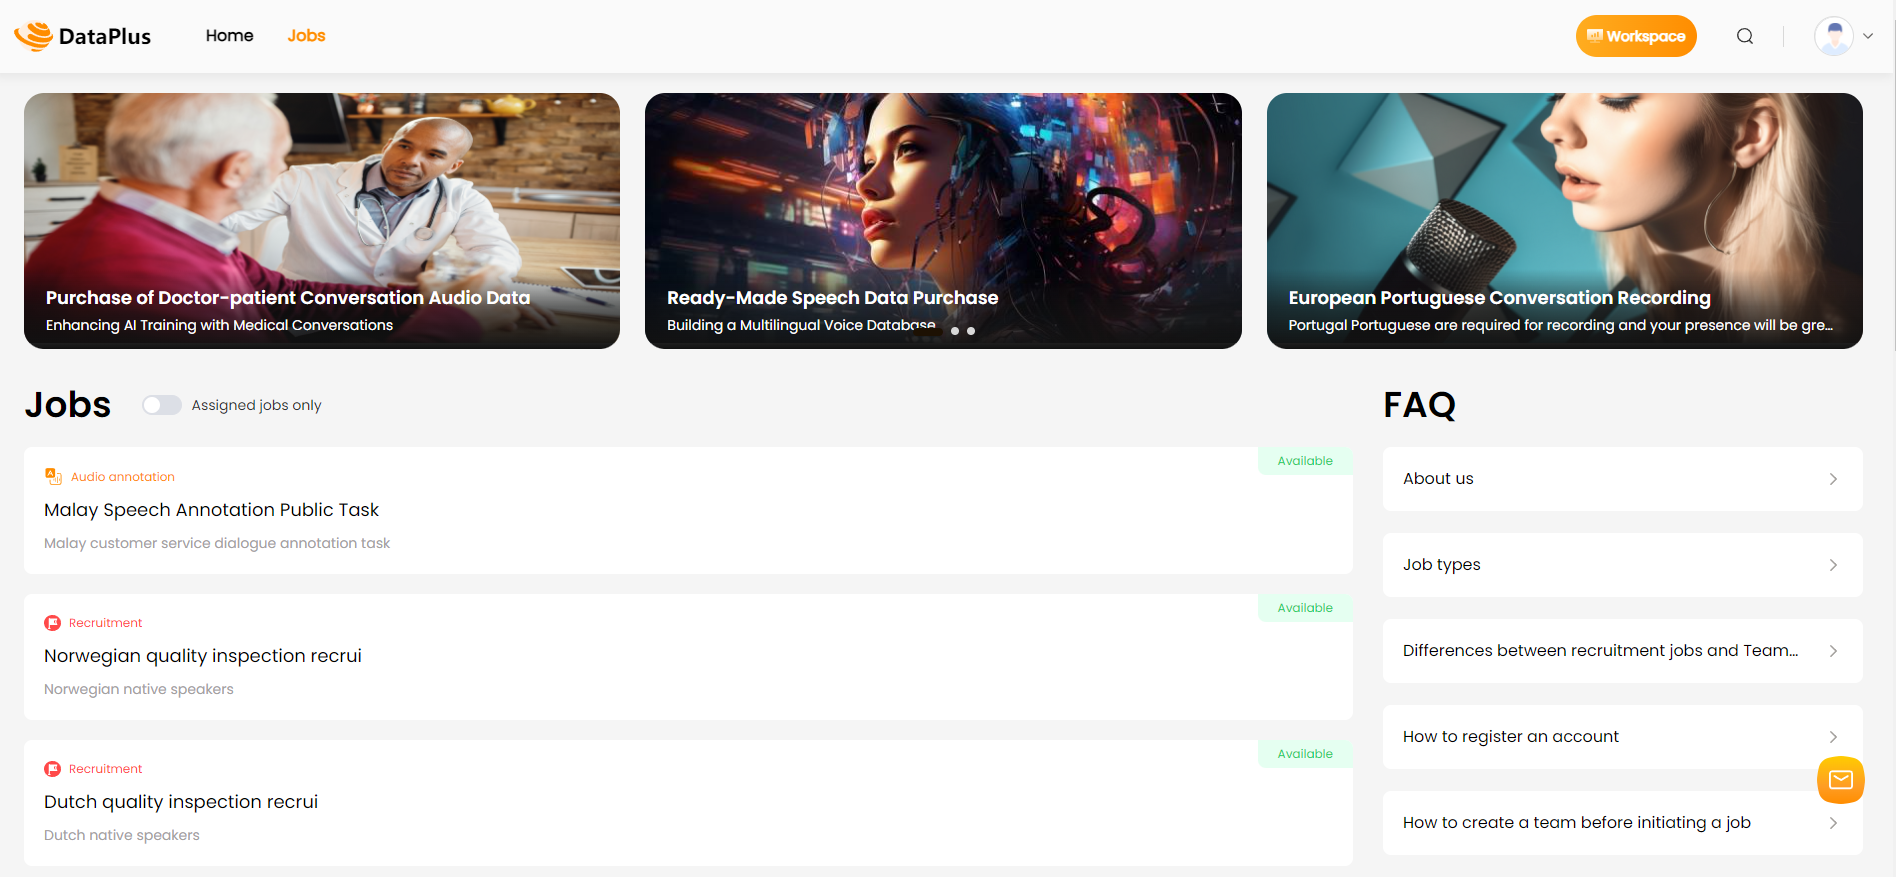This screenshot has height=877, width=1896.
Task: Open the Workspace button
Action: 1636,36
